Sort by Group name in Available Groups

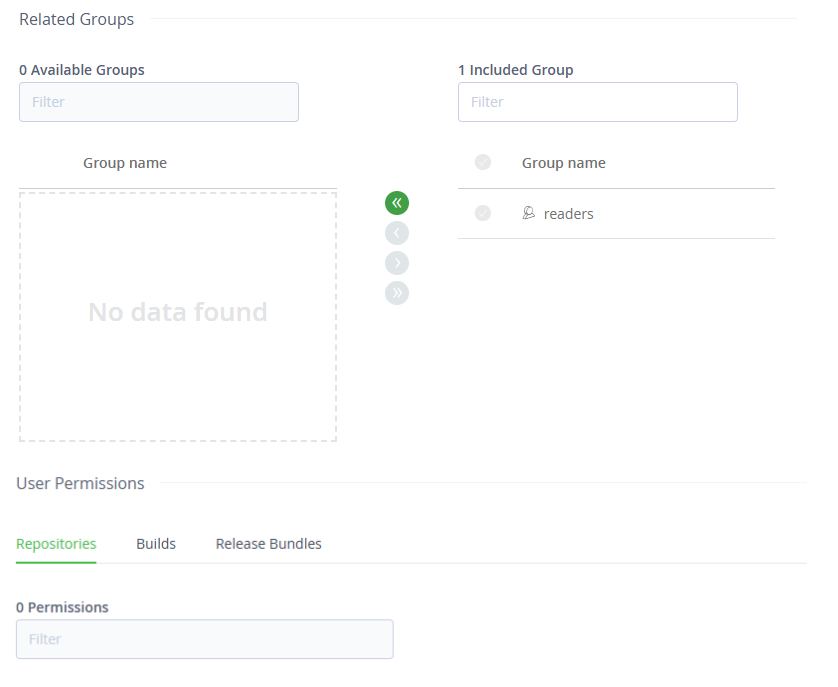point(125,163)
